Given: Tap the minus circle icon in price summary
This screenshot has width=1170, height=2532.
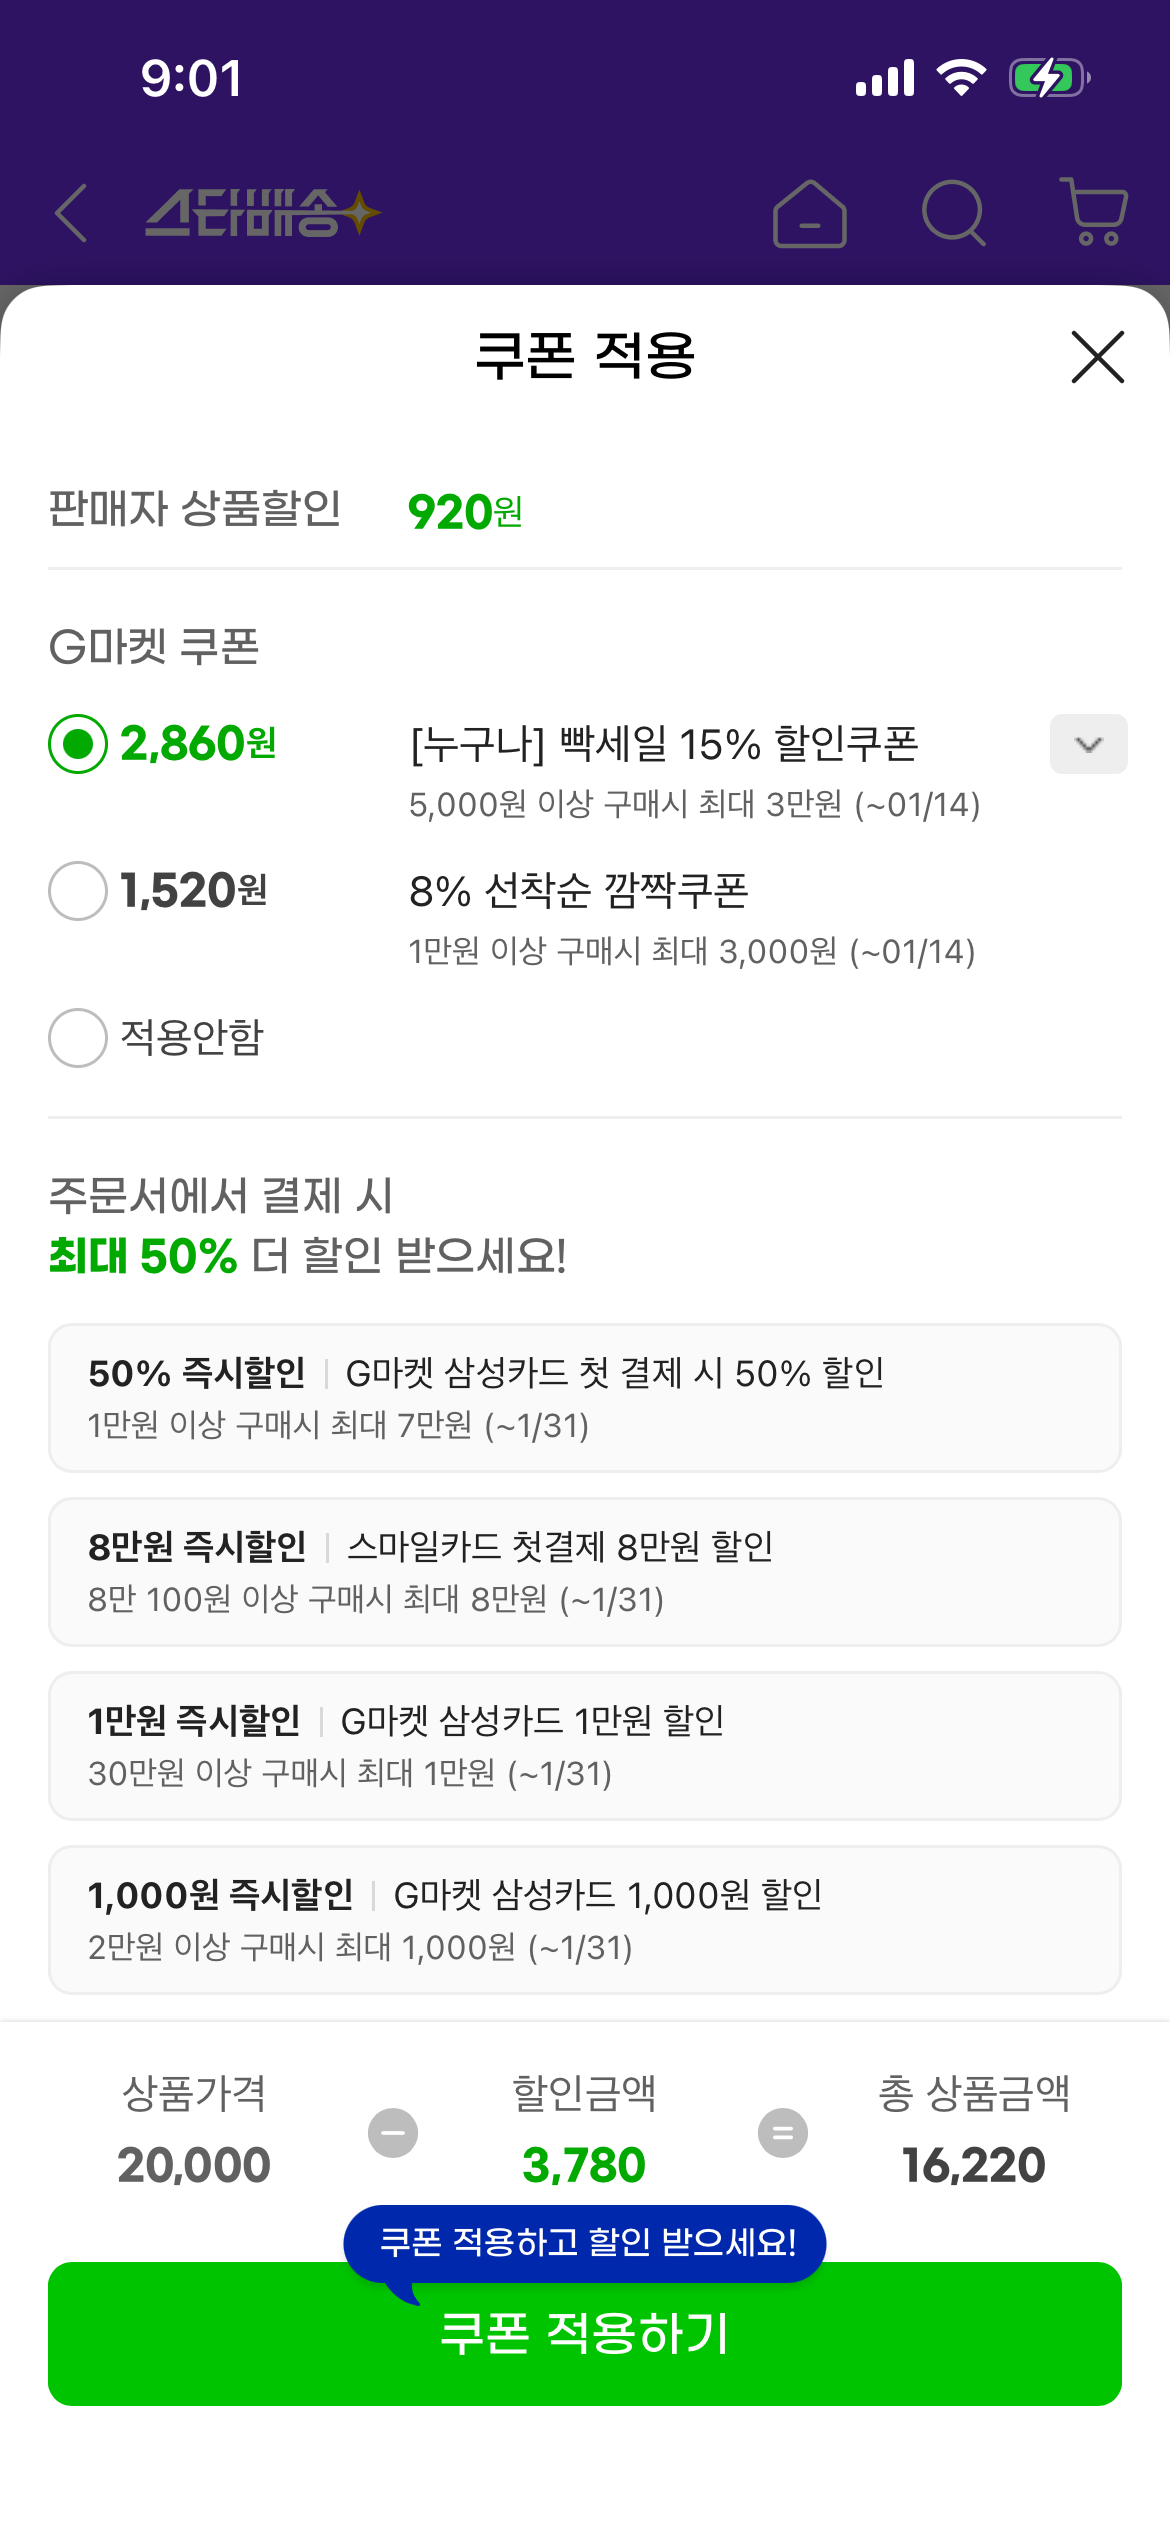Looking at the screenshot, I should [x=393, y=2133].
